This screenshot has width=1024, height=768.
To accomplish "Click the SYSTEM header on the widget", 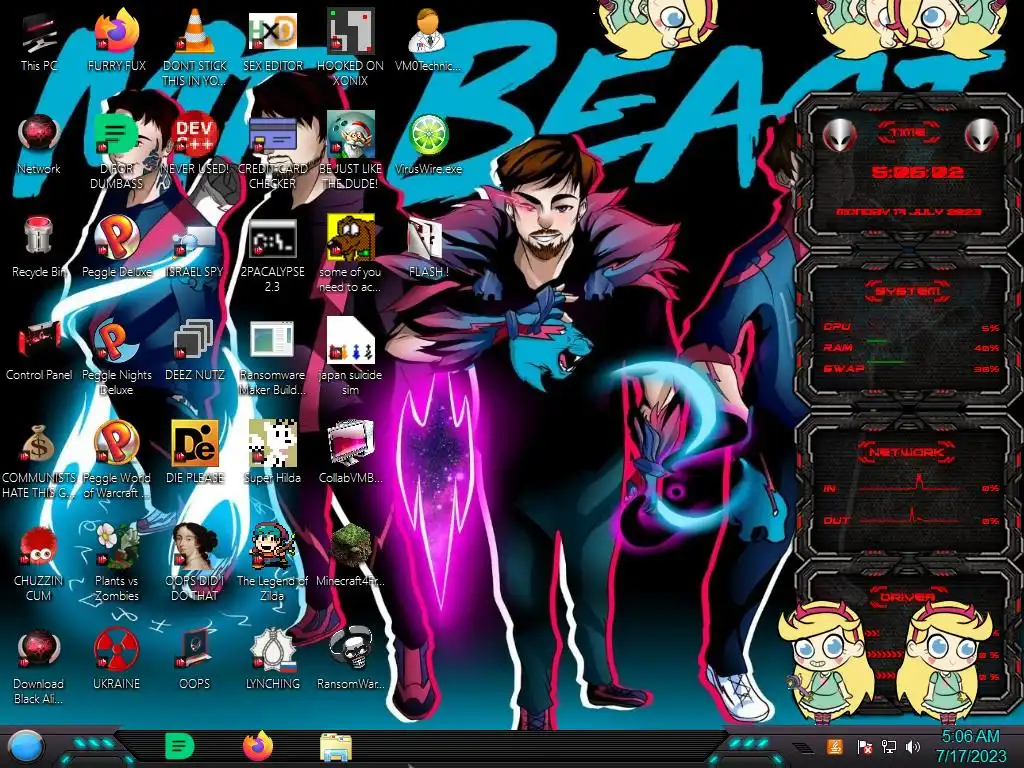I will 908,291.
